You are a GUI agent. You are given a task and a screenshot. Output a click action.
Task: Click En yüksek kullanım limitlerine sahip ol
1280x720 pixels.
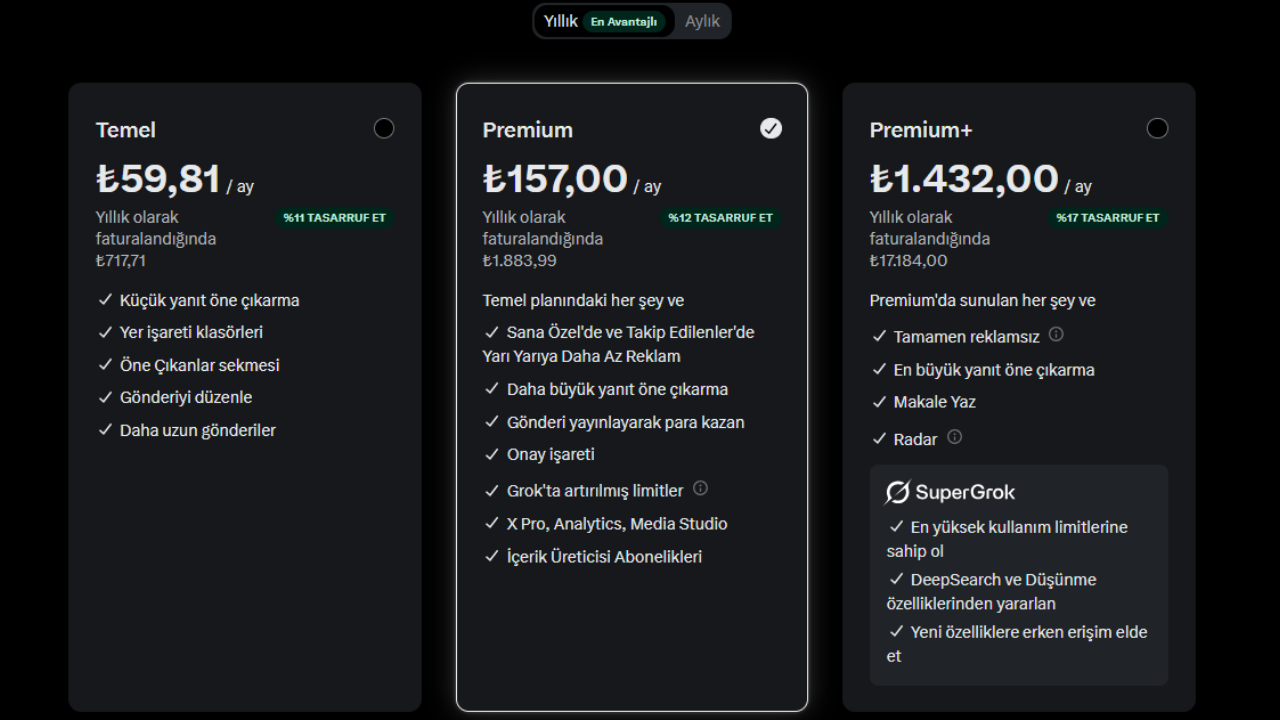coord(1007,539)
